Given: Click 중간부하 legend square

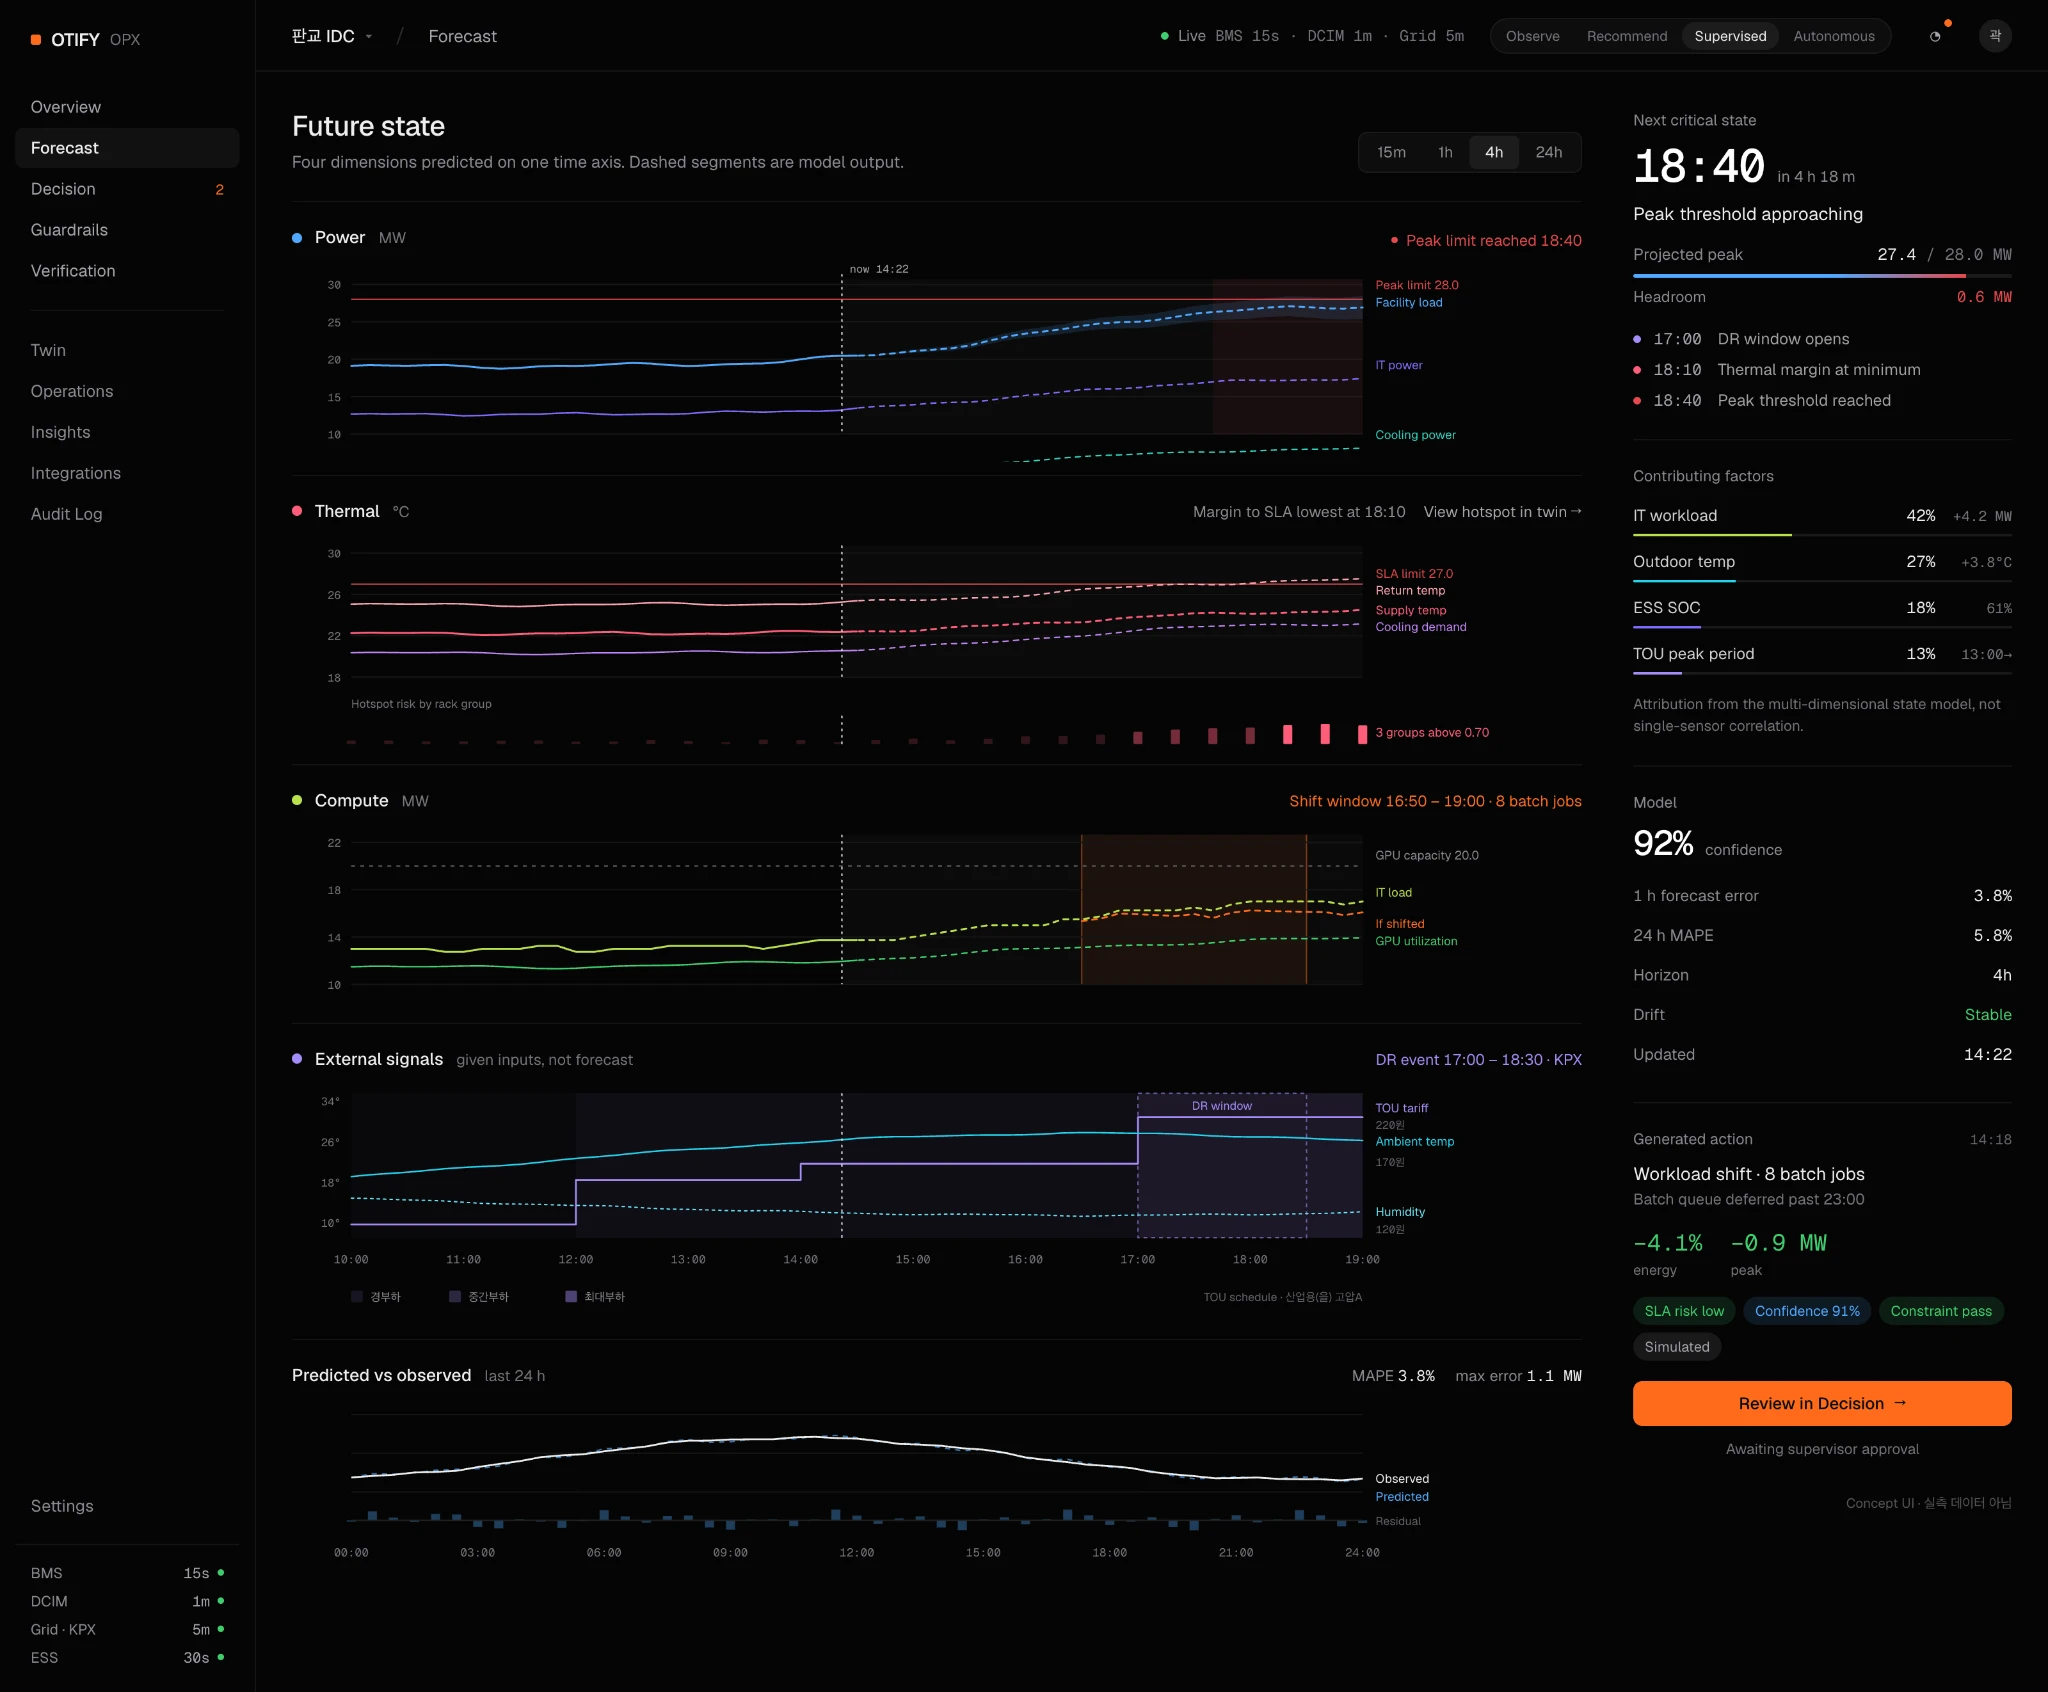Looking at the screenshot, I should point(455,1297).
